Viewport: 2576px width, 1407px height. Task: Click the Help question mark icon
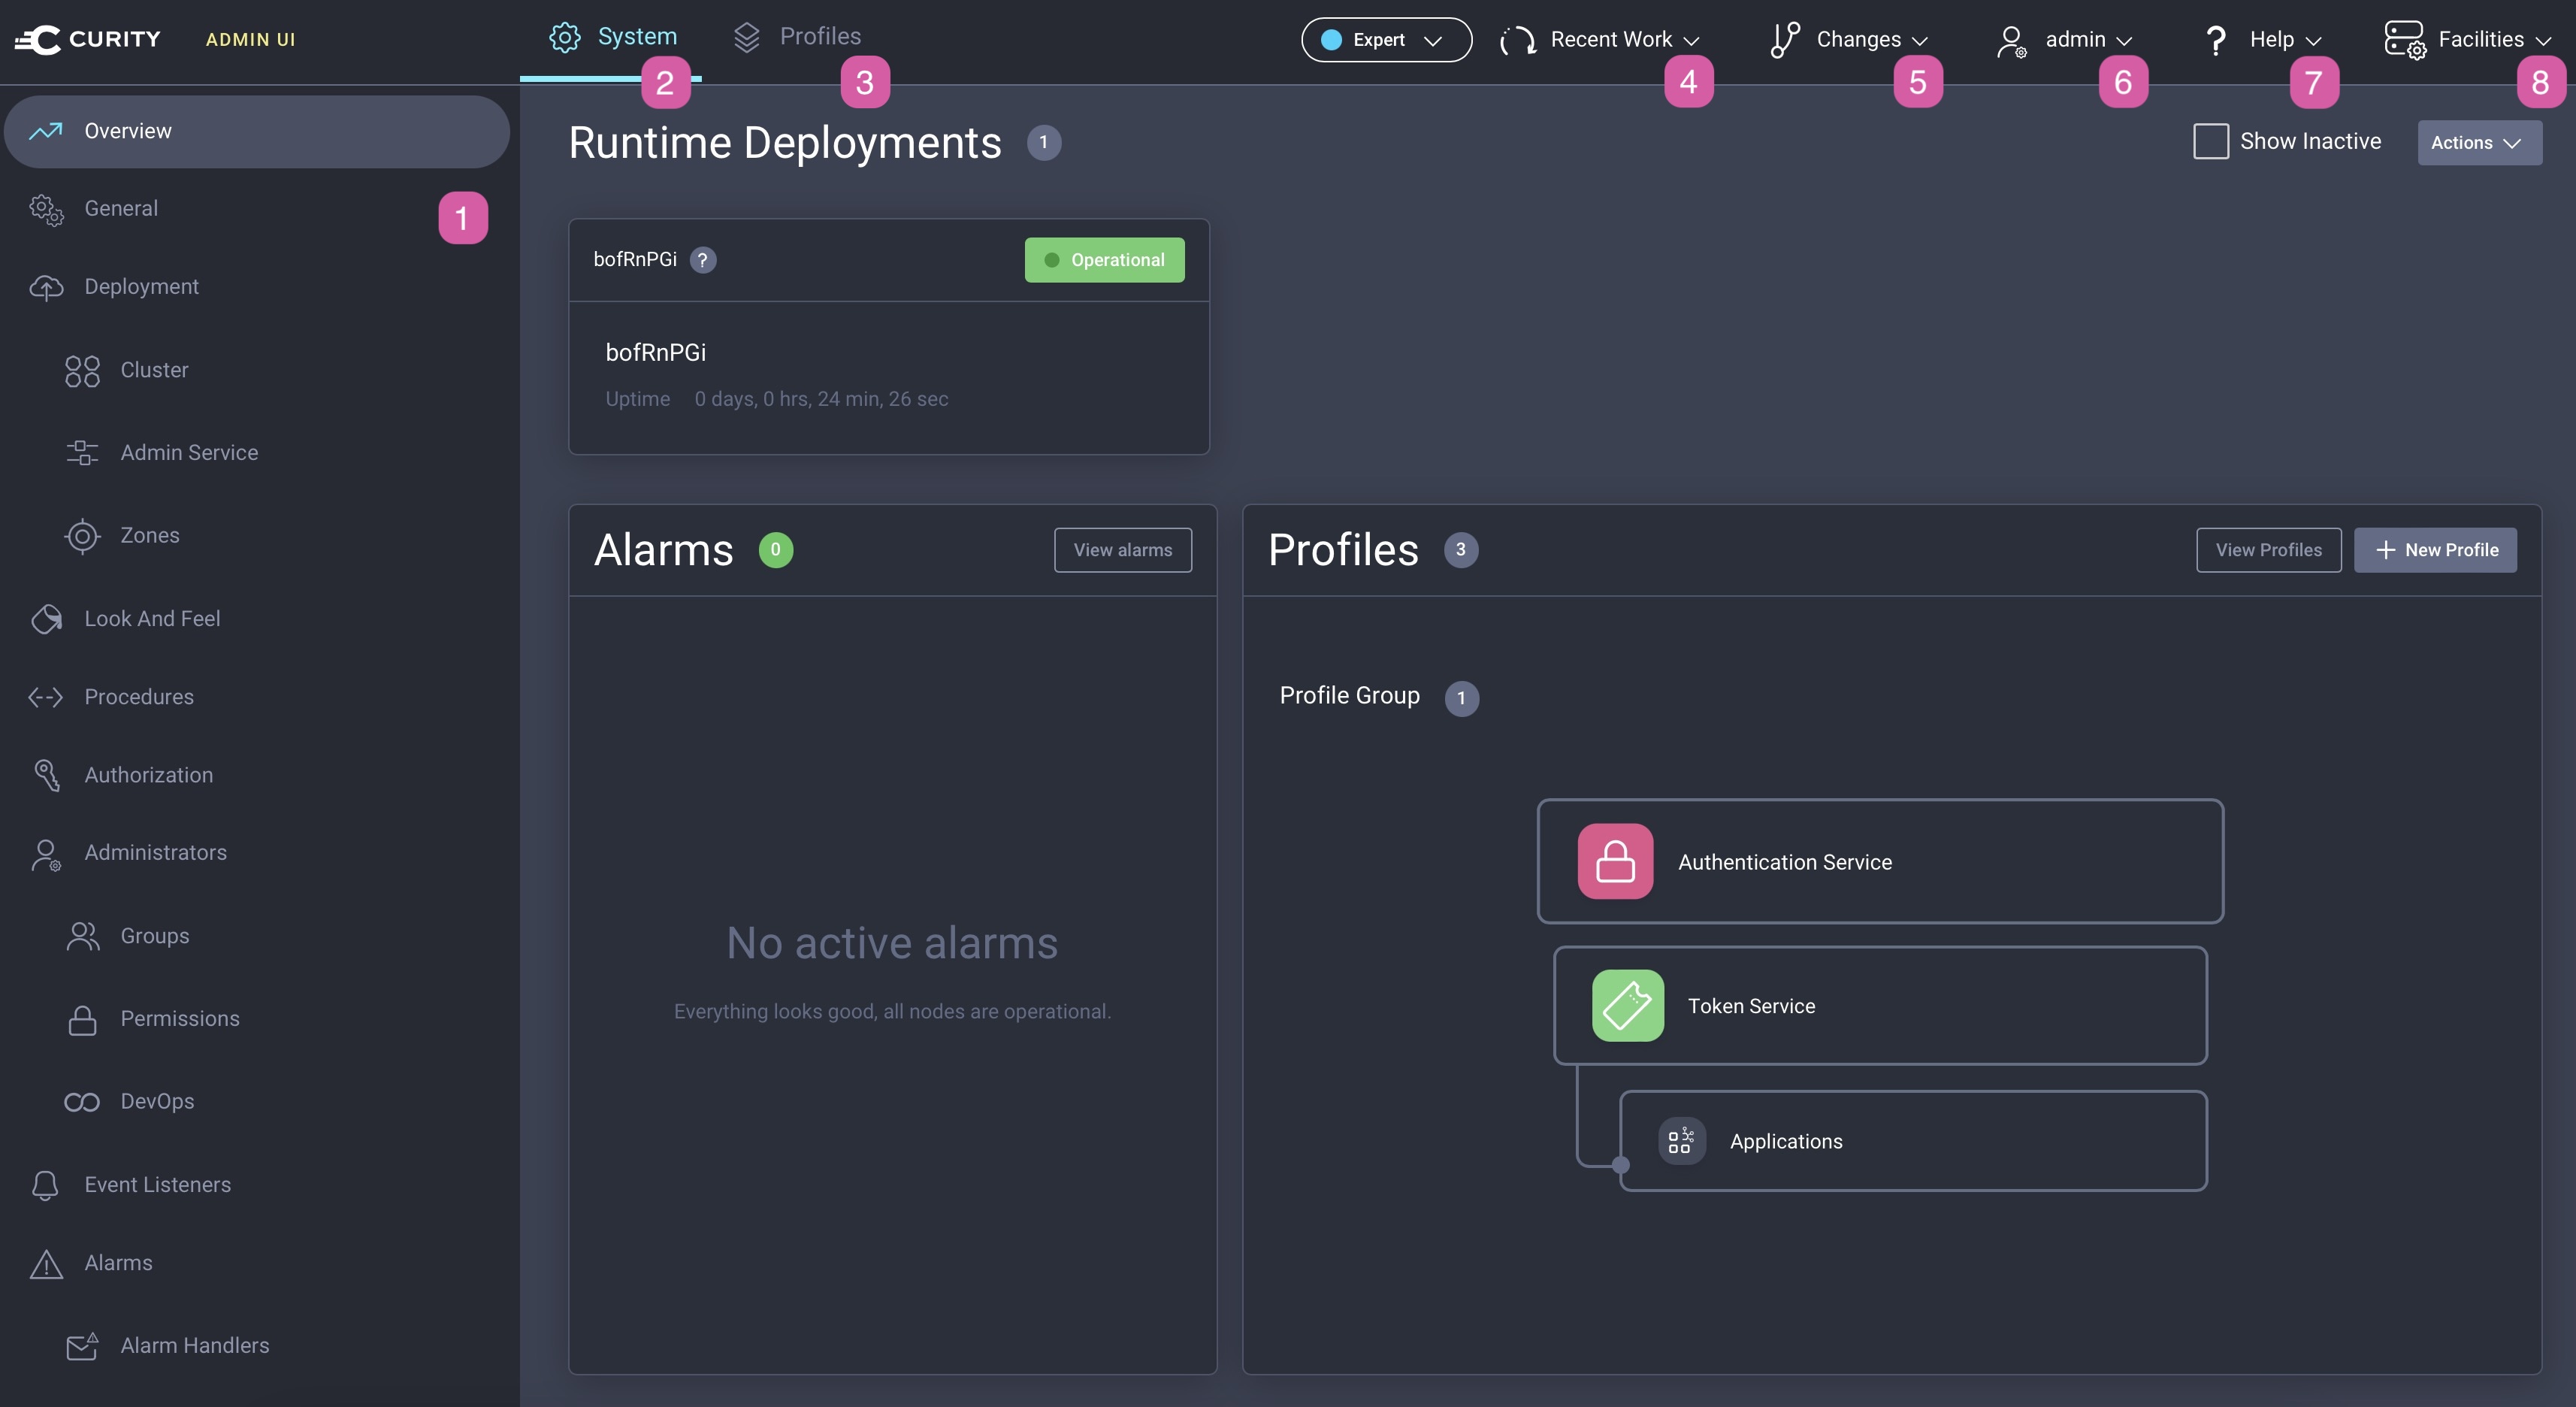pos(2216,40)
